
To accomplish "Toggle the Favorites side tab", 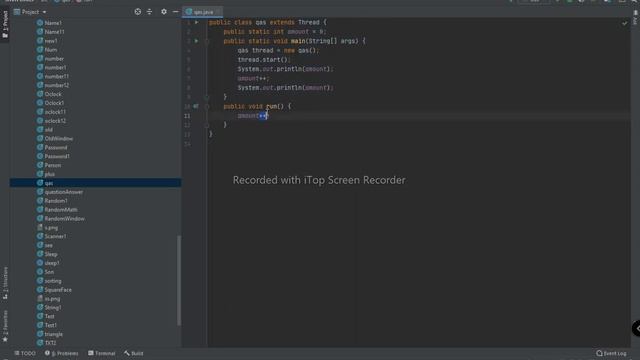I will (5, 326).
